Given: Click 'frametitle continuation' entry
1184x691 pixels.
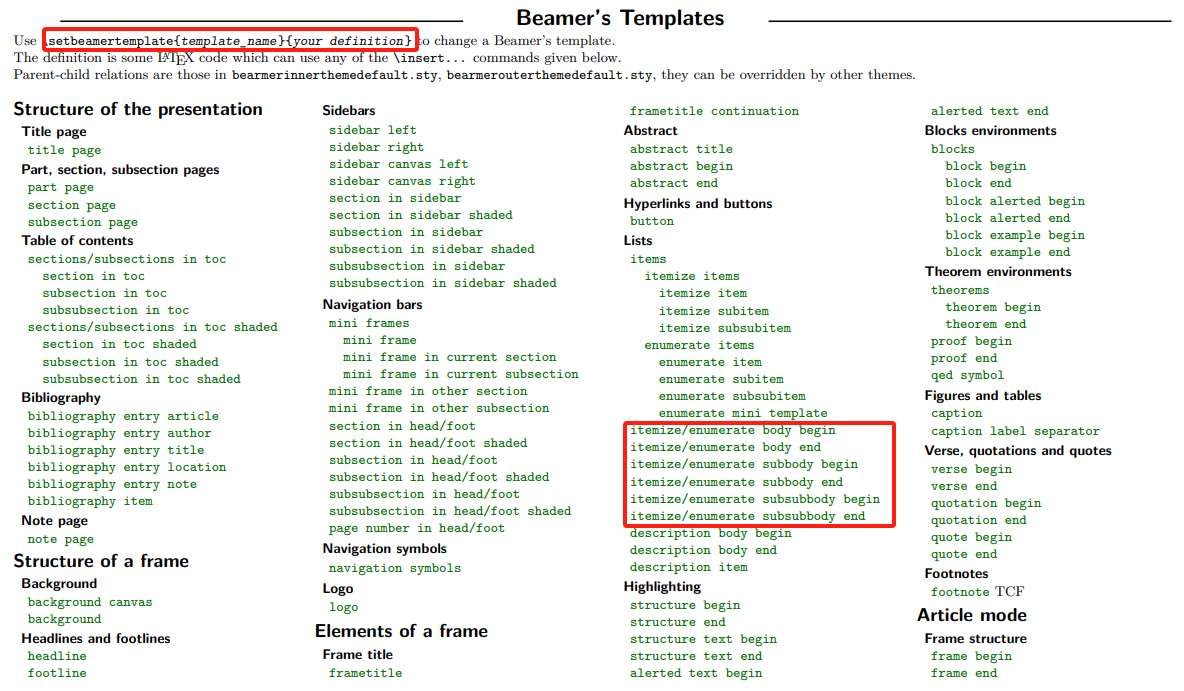Looking at the screenshot, I should coord(714,111).
